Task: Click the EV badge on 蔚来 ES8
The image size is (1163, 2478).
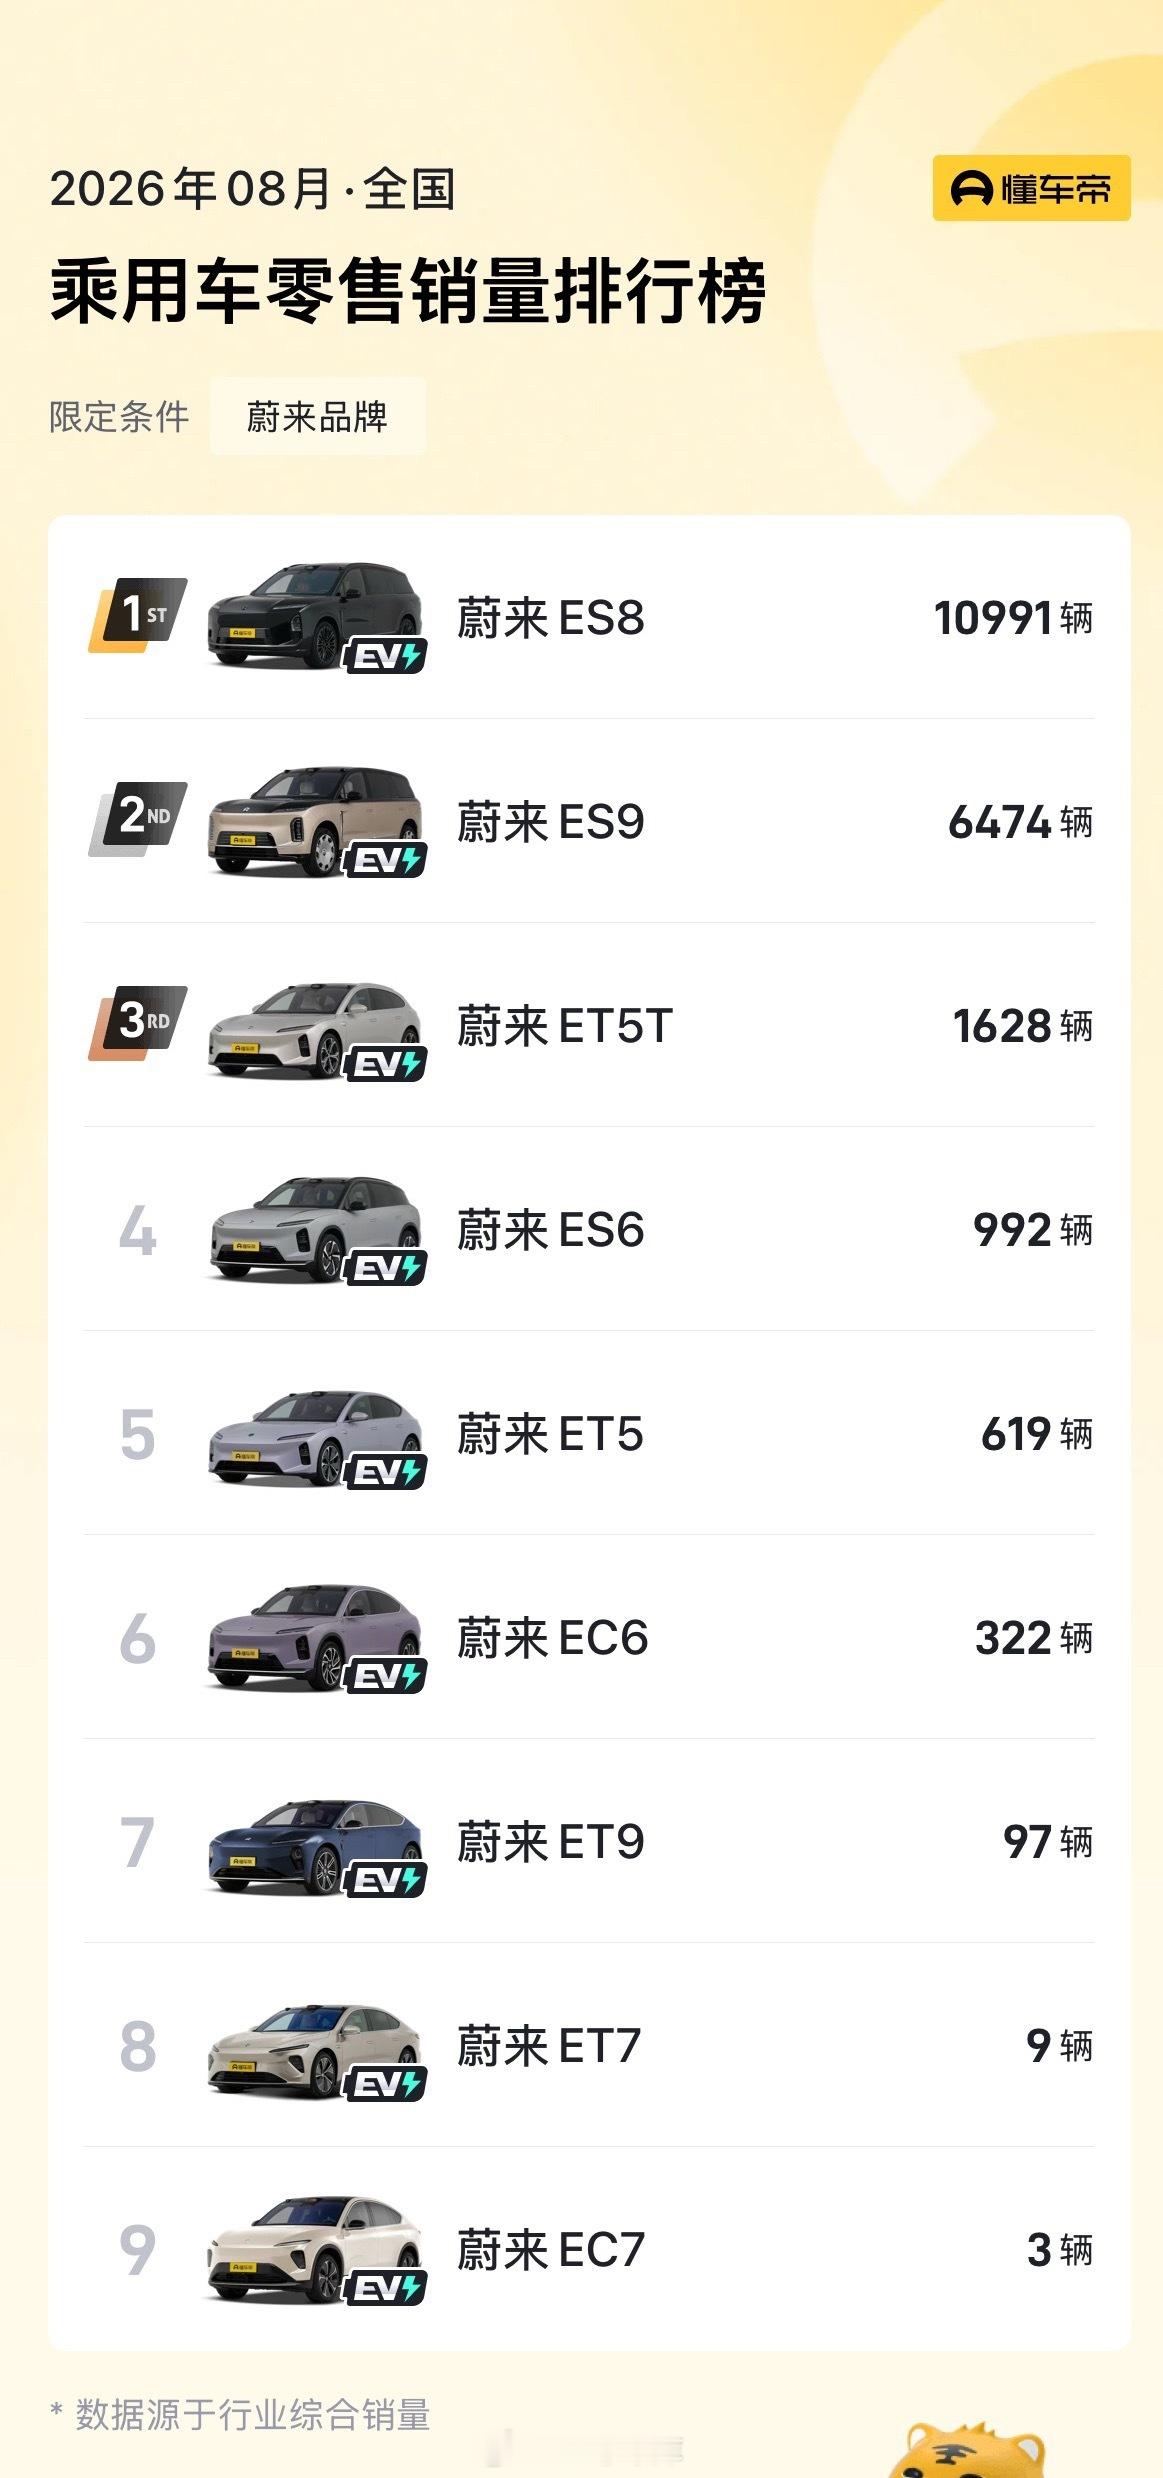Action: [x=386, y=656]
